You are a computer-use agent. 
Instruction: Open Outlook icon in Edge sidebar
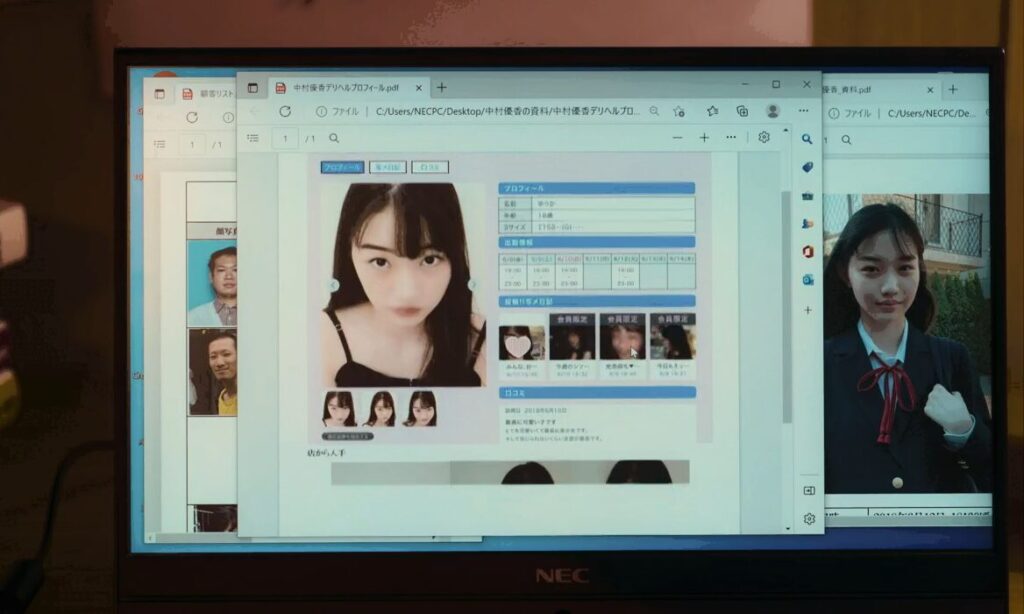click(x=808, y=279)
